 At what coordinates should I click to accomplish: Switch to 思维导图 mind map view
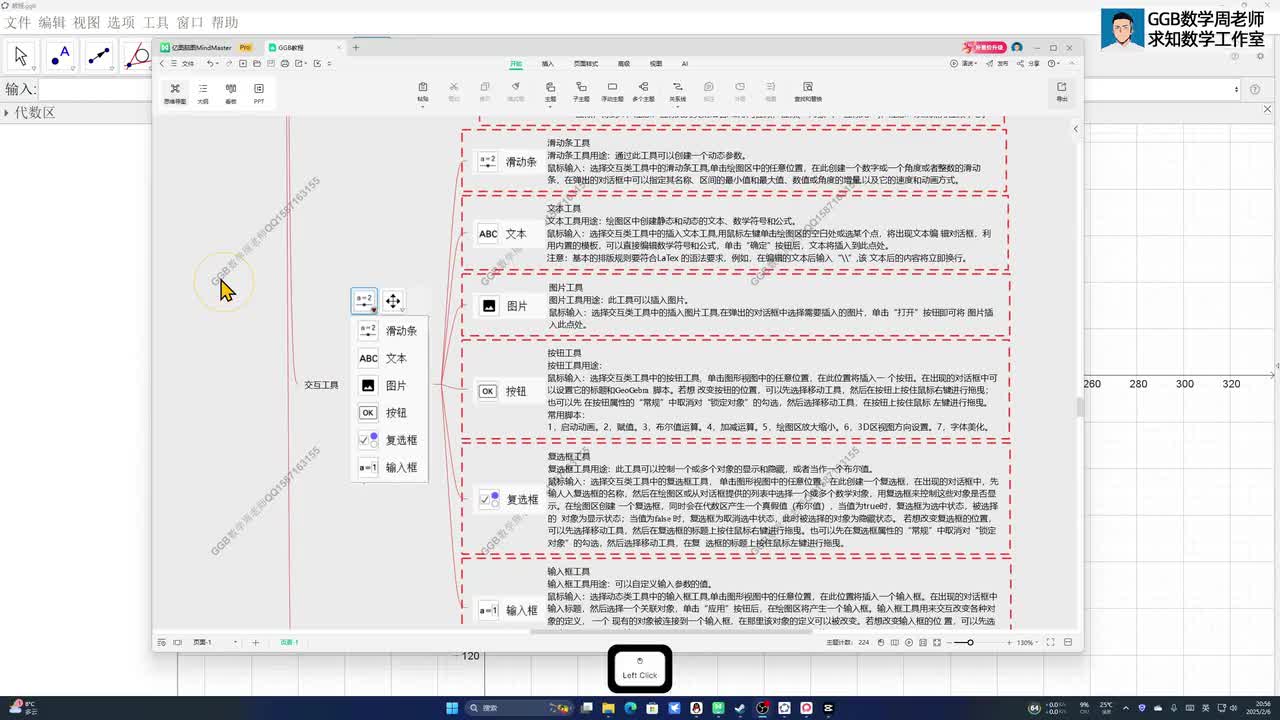click(x=175, y=93)
